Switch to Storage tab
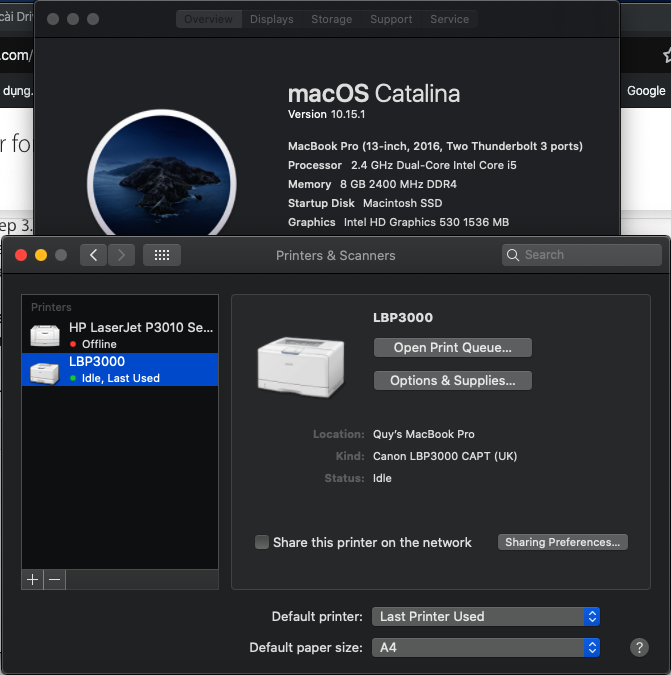Image resolution: width=671 pixels, height=675 pixels. pos(331,19)
